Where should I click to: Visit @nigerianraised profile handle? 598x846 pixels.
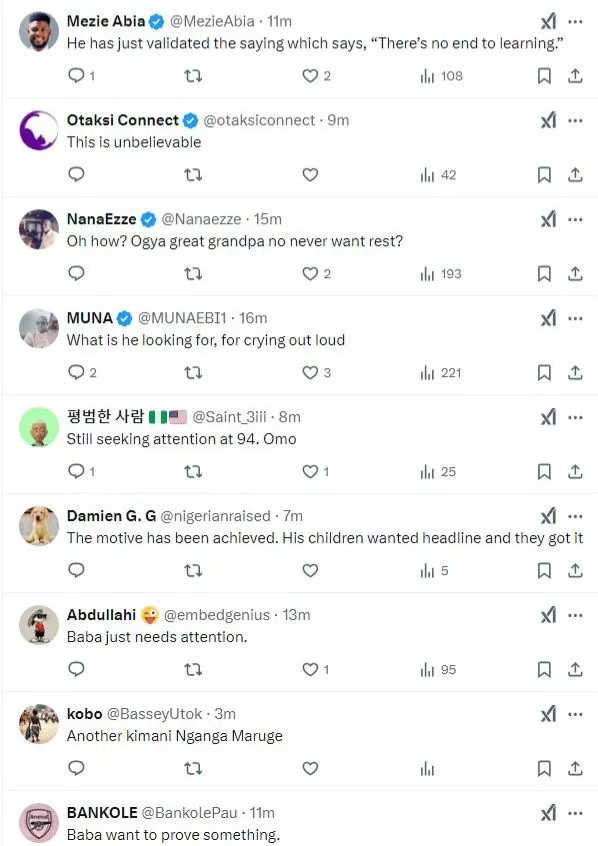point(215,516)
